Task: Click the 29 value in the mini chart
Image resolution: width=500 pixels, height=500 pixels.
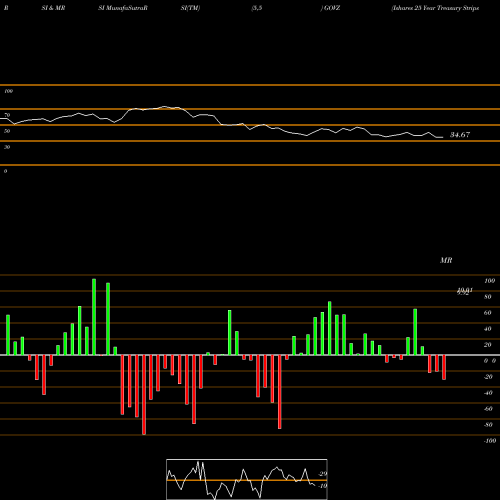Action: click(323, 474)
